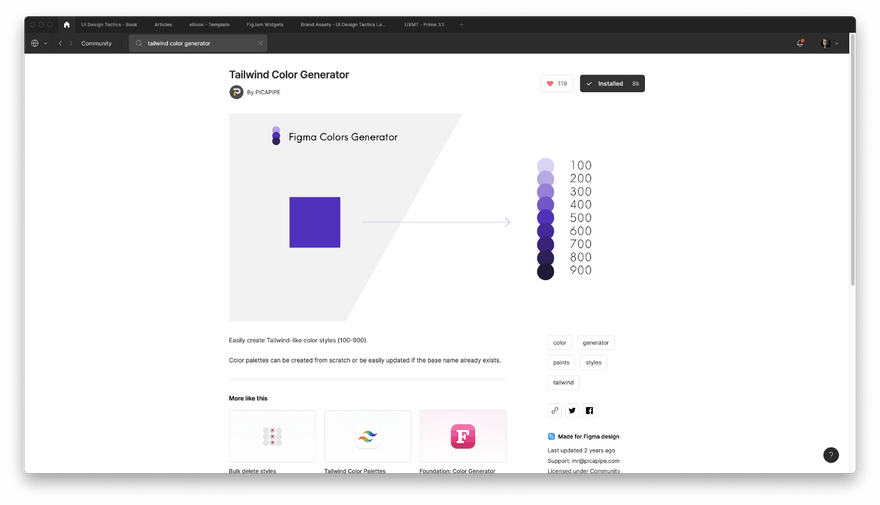Click the search magnifier icon

(x=139, y=43)
